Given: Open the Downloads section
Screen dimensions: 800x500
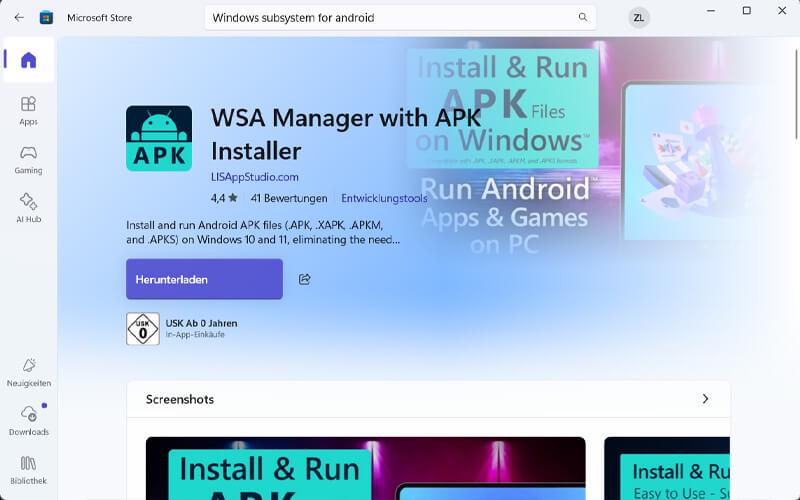Looking at the screenshot, I should click(29, 421).
